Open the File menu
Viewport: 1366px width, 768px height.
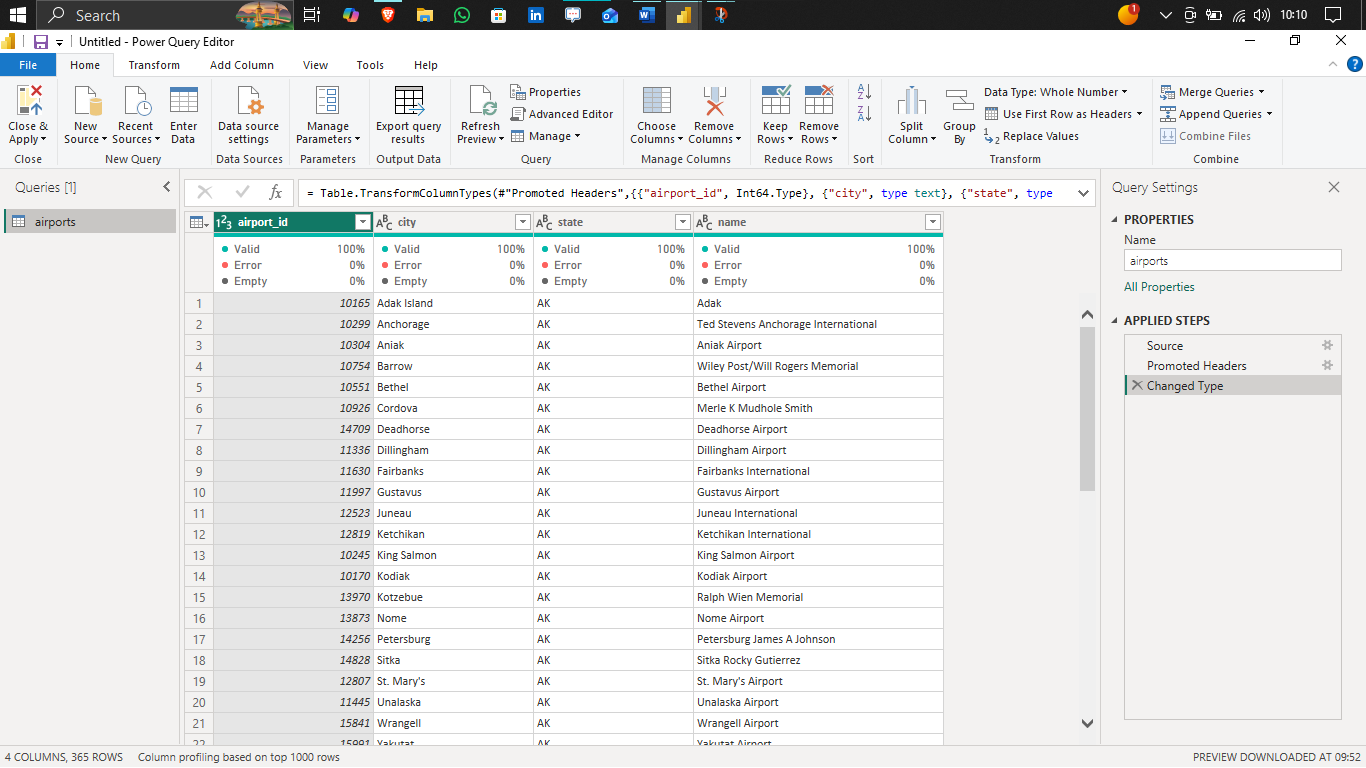pyautogui.click(x=28, y=64)
